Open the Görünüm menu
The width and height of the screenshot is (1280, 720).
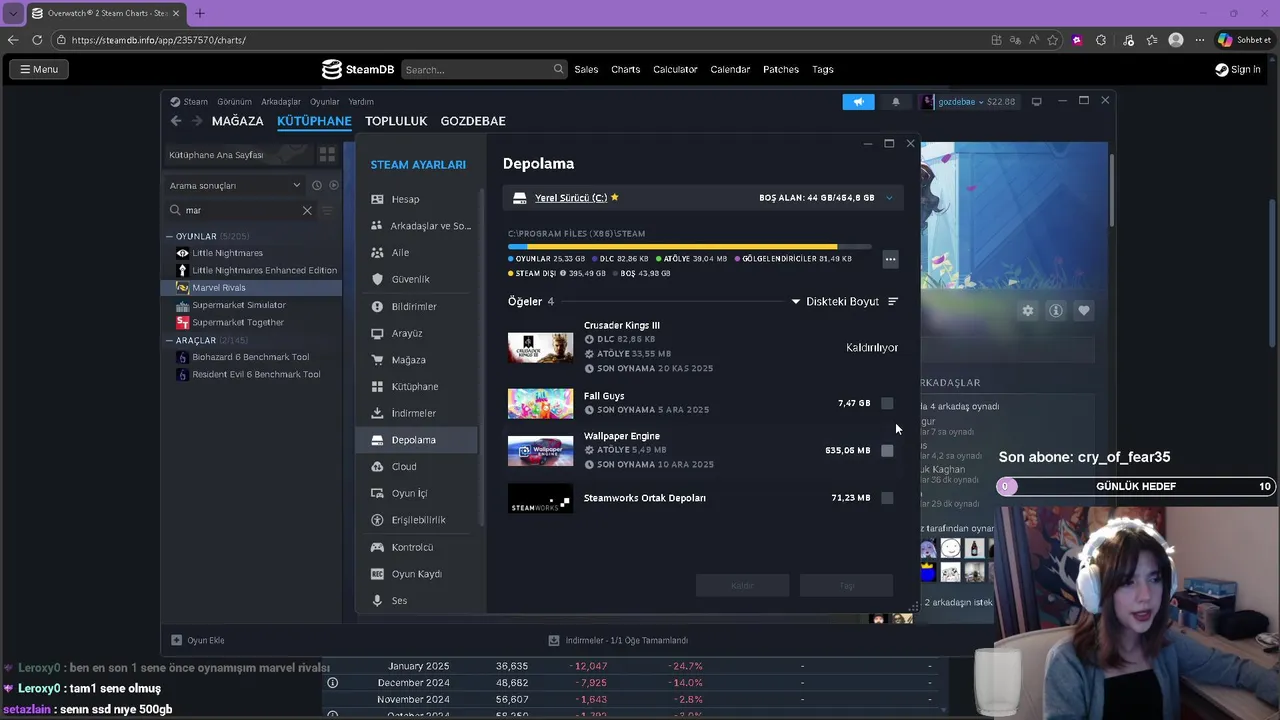(x=235, y=102)
